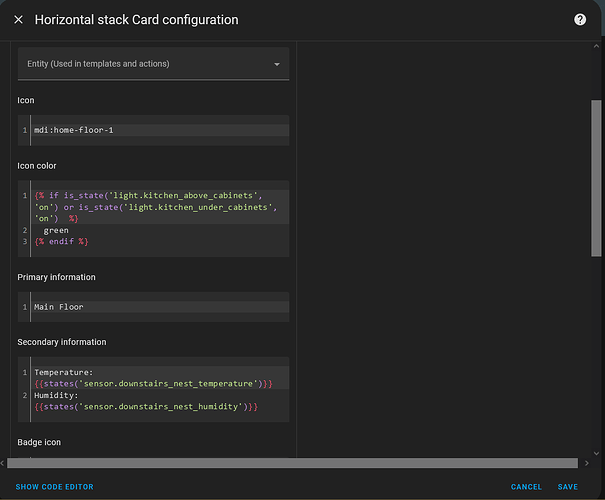Screen dimensions: 605x500
Task: Click the 'green' line in Icon color editor
Action: coord(57,230)
